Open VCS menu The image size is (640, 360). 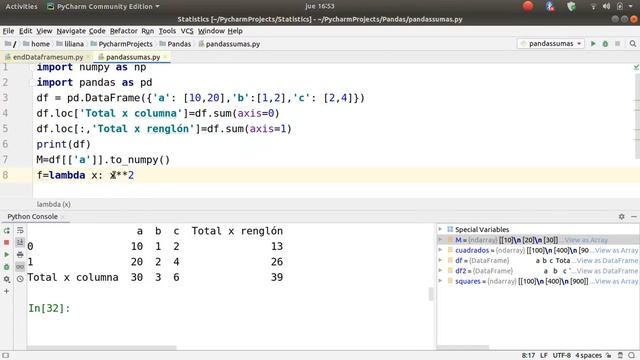187,31
